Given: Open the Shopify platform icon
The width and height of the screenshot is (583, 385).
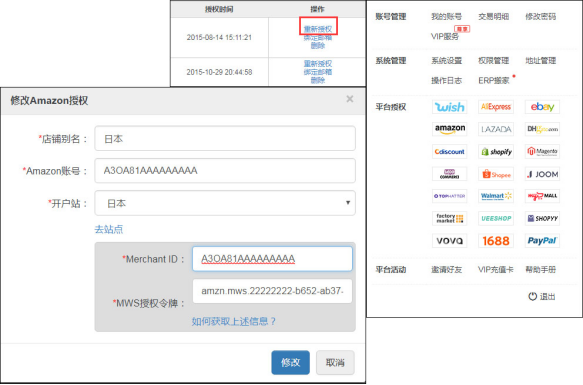Looking at the screenshot, I should (496, 151).
